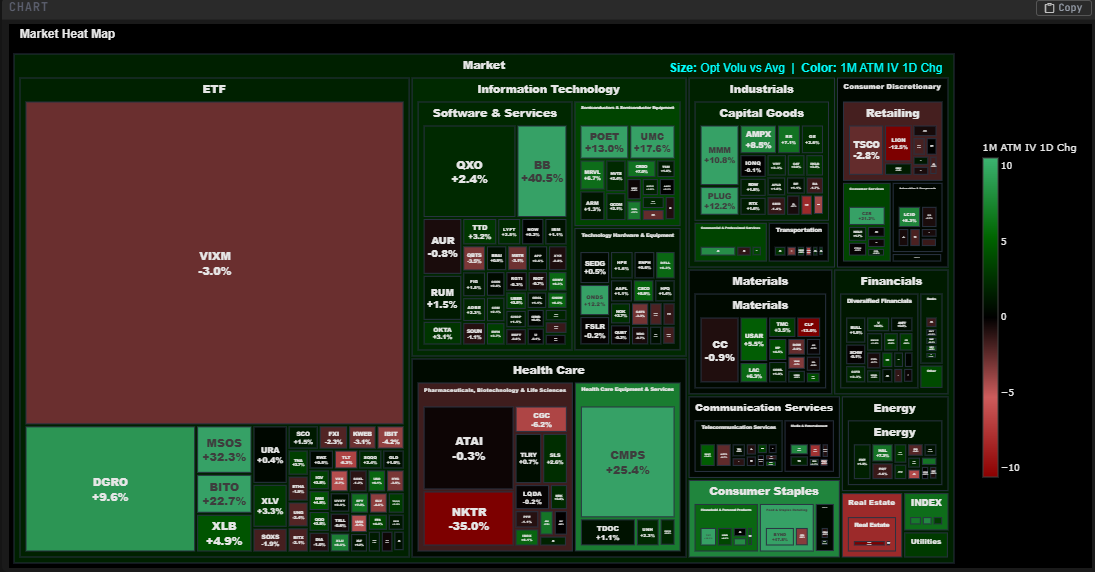Select the CMPS +25.4% tile
This screenshot has width=1095, height=572.
(x=628, y=462)
